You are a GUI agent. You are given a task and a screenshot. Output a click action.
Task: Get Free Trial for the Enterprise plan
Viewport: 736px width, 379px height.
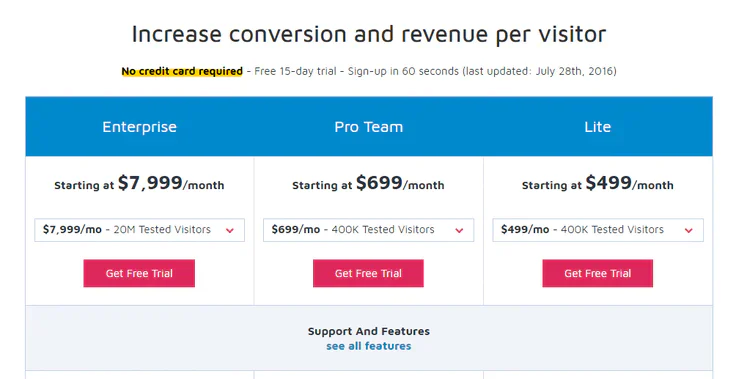tap(139, 273)
